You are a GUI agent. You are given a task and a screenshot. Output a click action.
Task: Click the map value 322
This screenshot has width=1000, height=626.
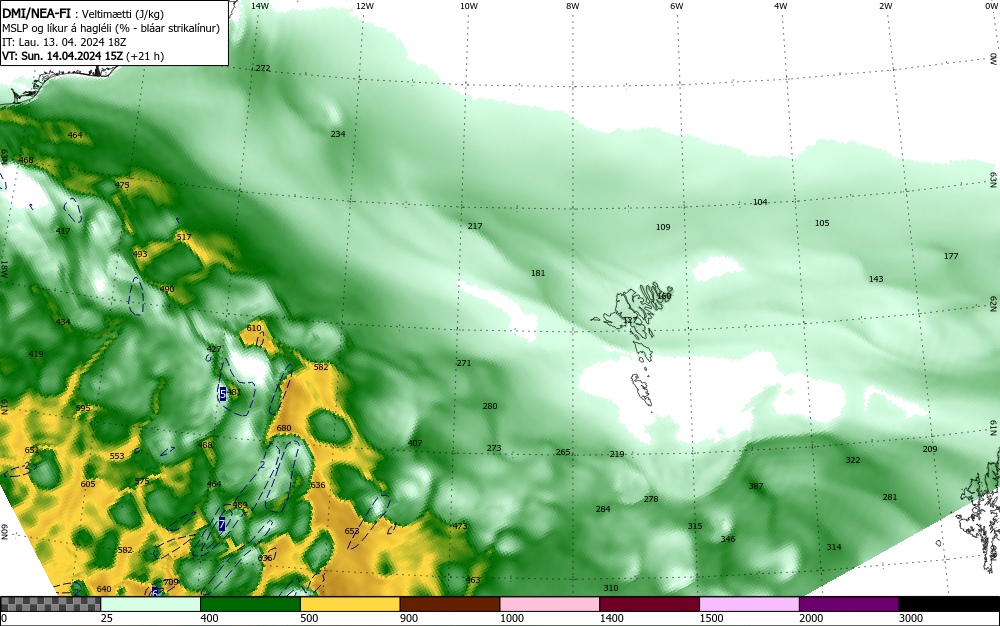click(853, 460)
